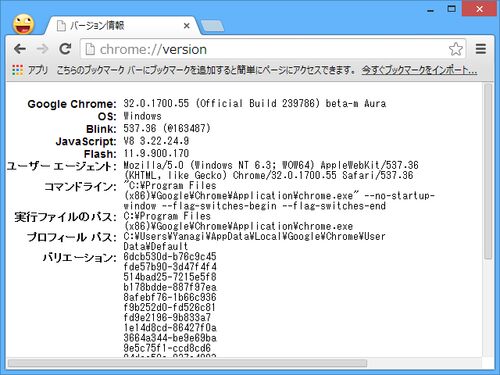Viewport: 500px width, 375px height.
Task: Go back with the back arrow
Action: click(20, 49)
